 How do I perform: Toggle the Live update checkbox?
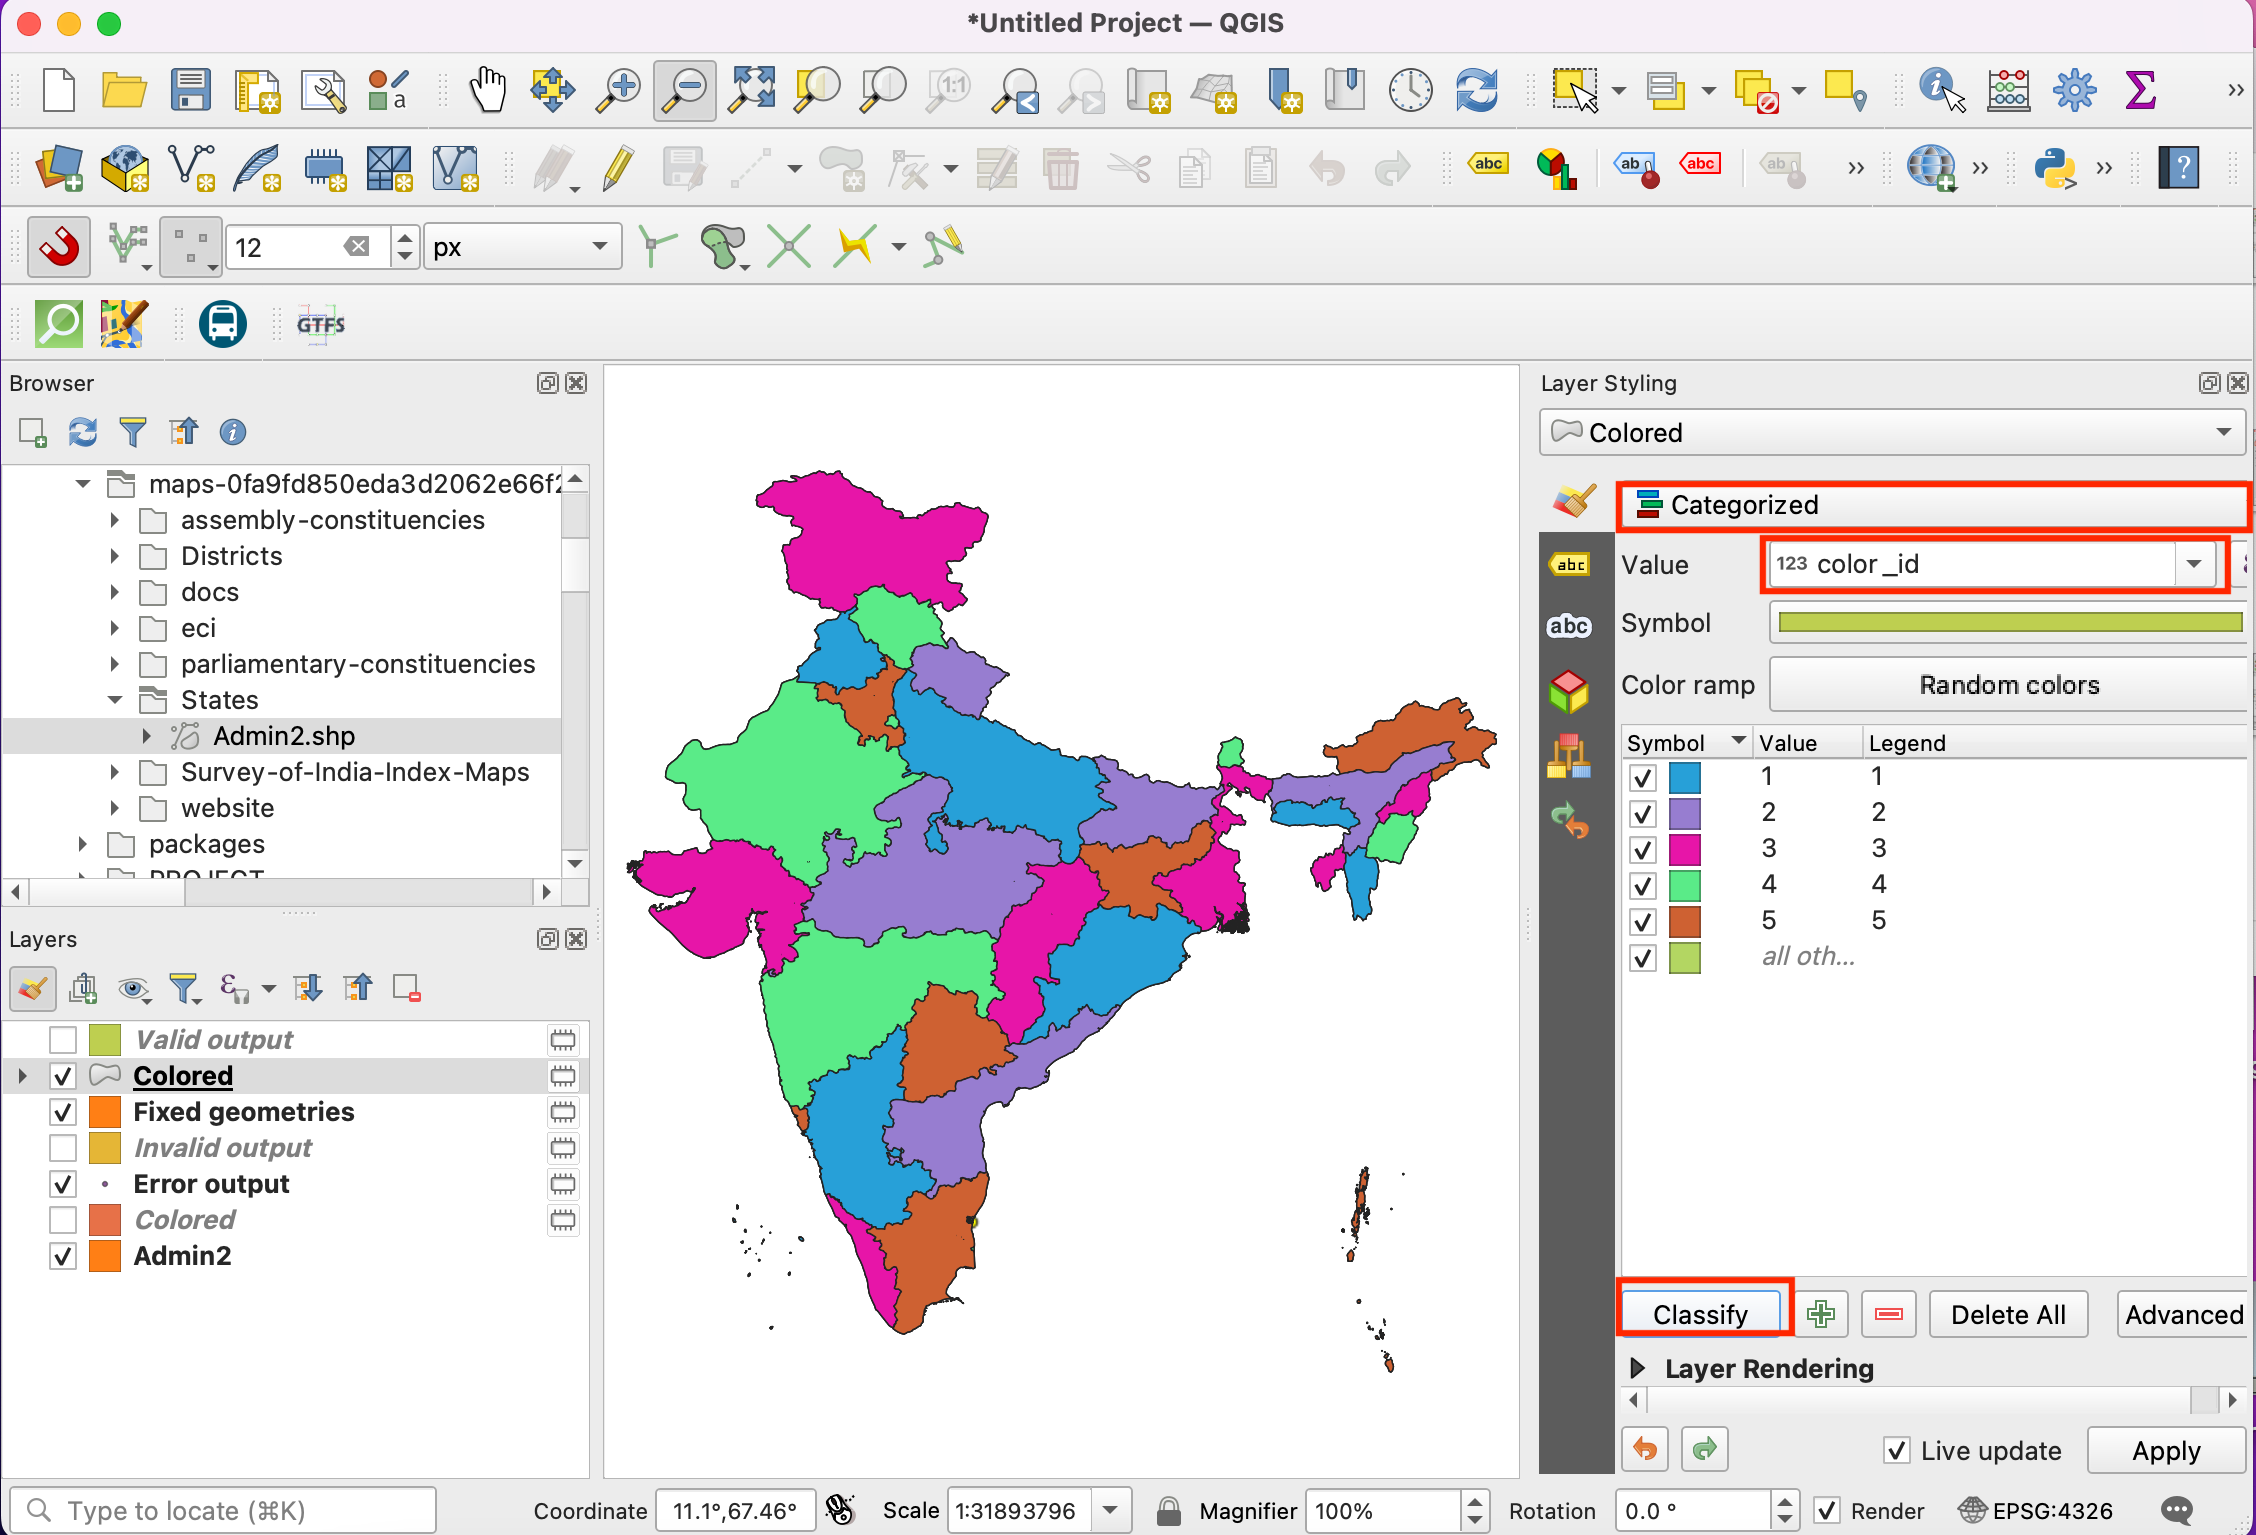pos(1896,1450)
